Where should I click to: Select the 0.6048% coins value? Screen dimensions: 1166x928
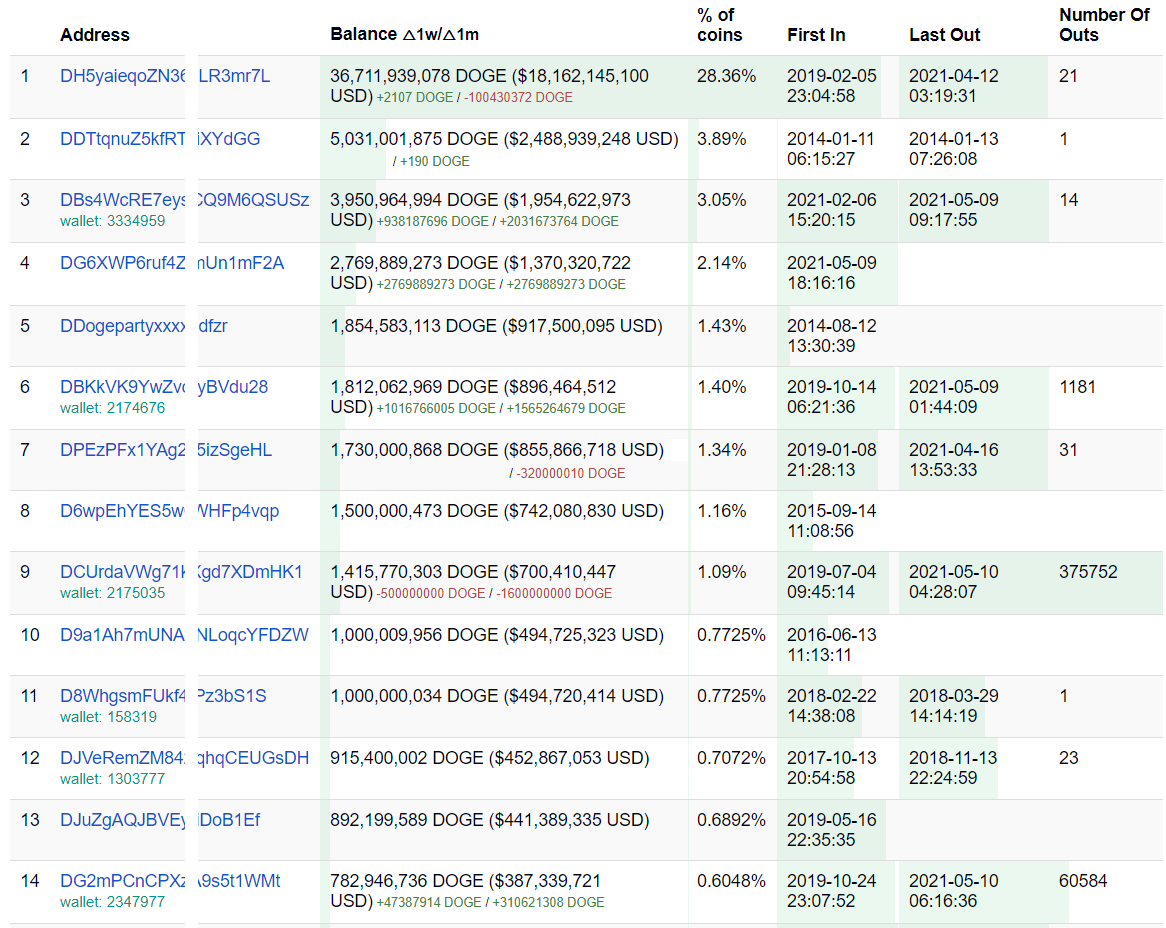pyautogui.click(x=731, y=881)
